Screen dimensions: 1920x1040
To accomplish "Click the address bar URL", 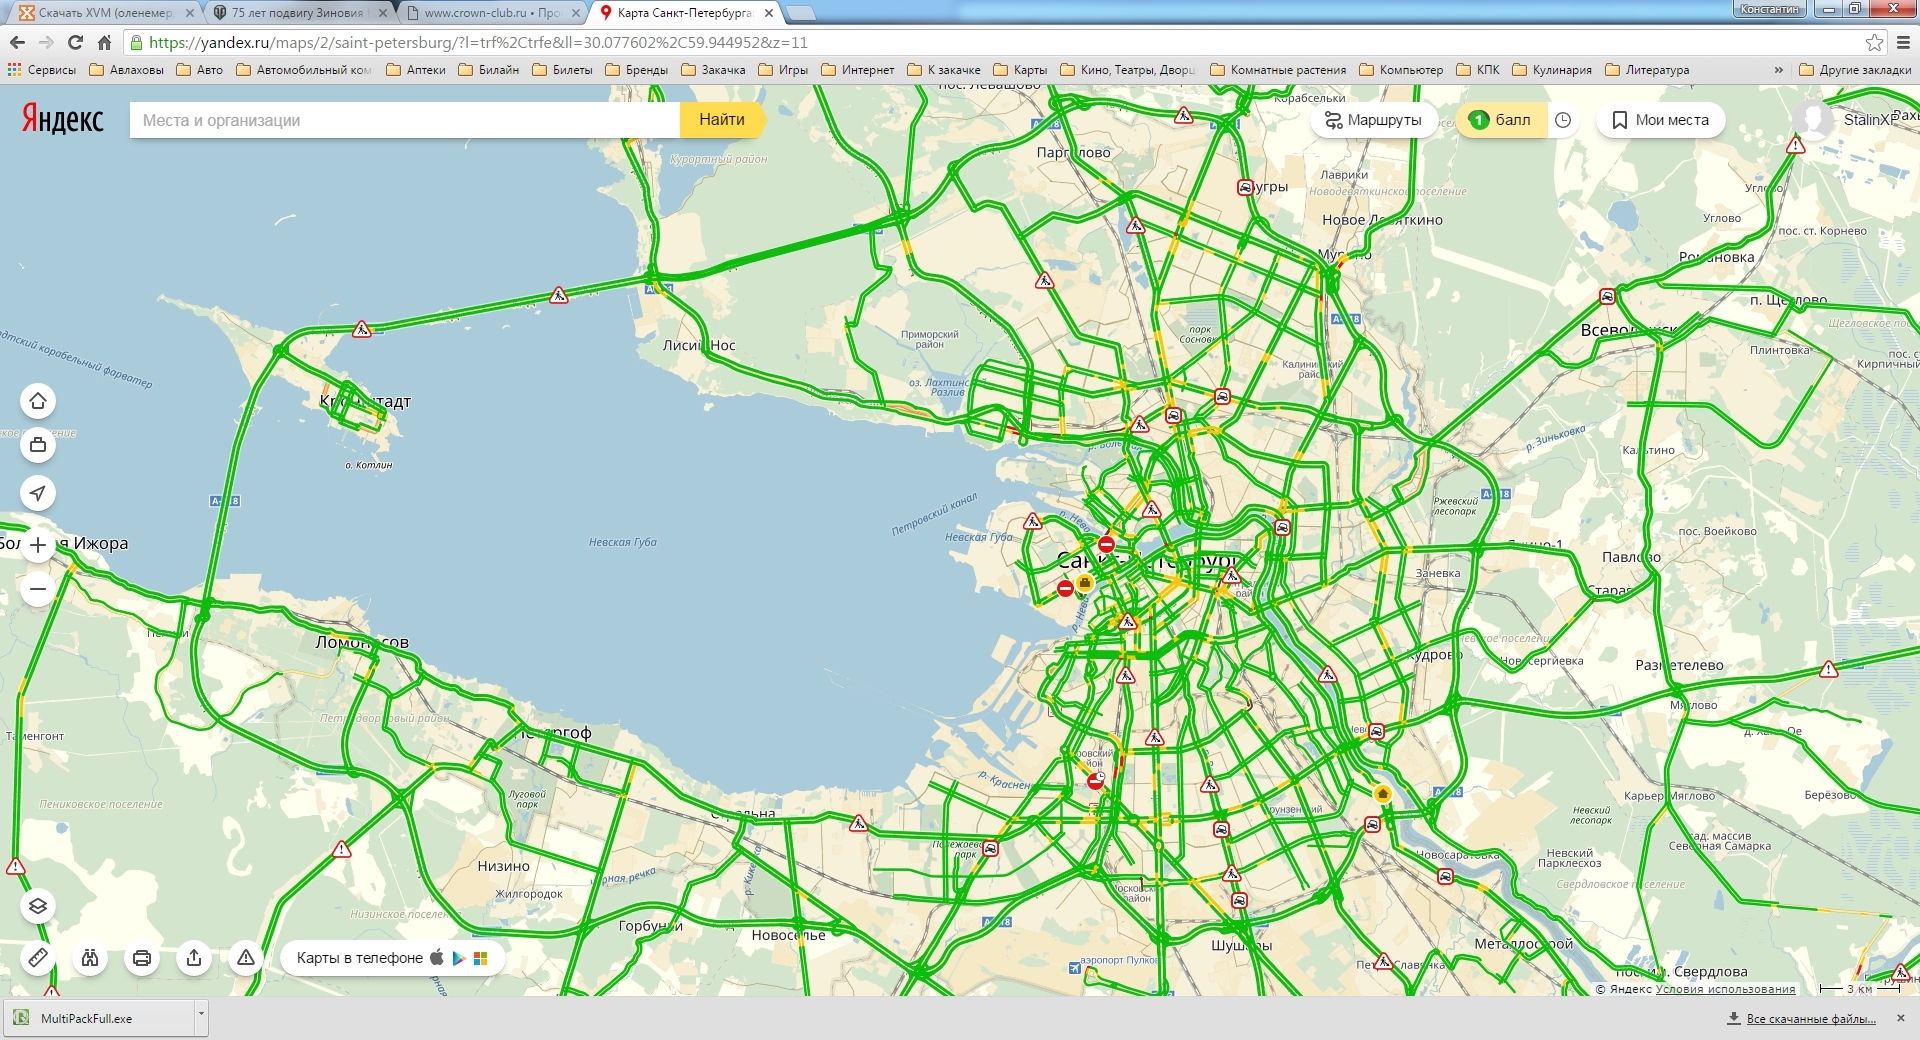I will point(478,42).
